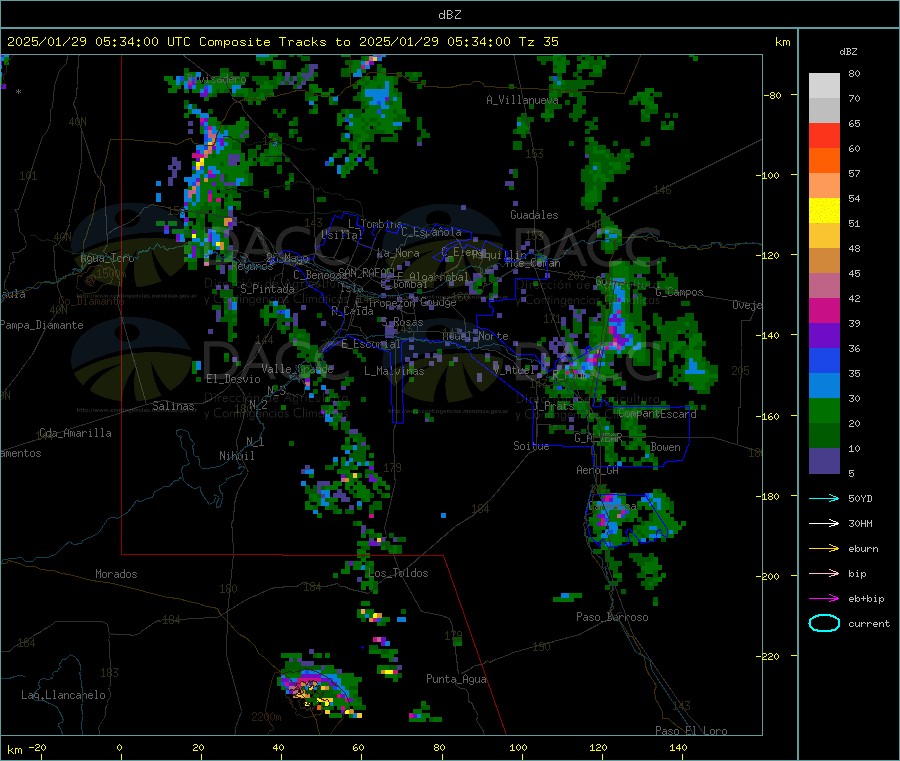900x761 pixels.
Task: Click the 'G_Campos' map label
Action: click(x=679, y=292)
